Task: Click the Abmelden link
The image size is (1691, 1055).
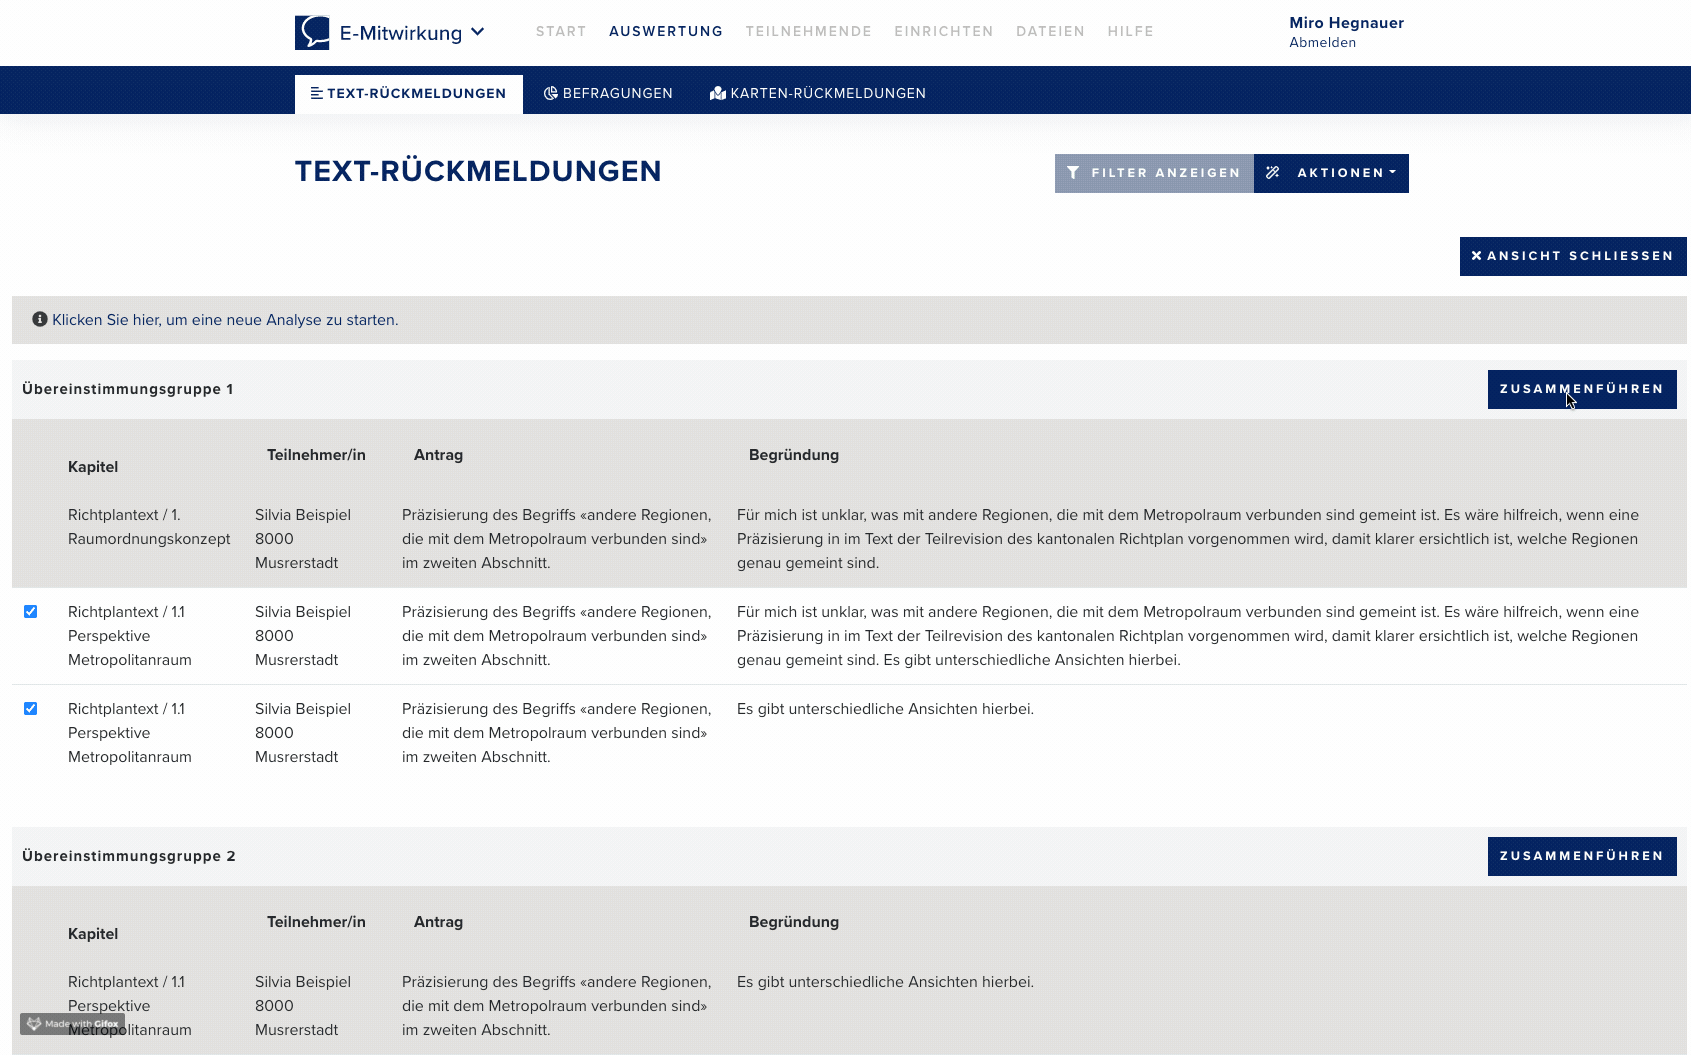Action: [x=1323, y=42]
